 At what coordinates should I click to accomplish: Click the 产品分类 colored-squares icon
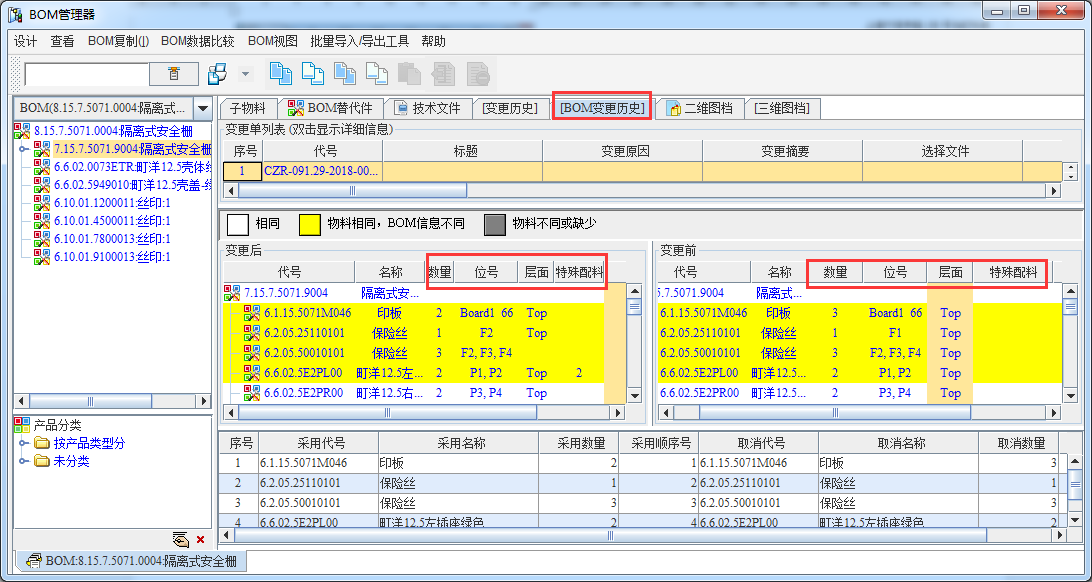coord(22,425)
